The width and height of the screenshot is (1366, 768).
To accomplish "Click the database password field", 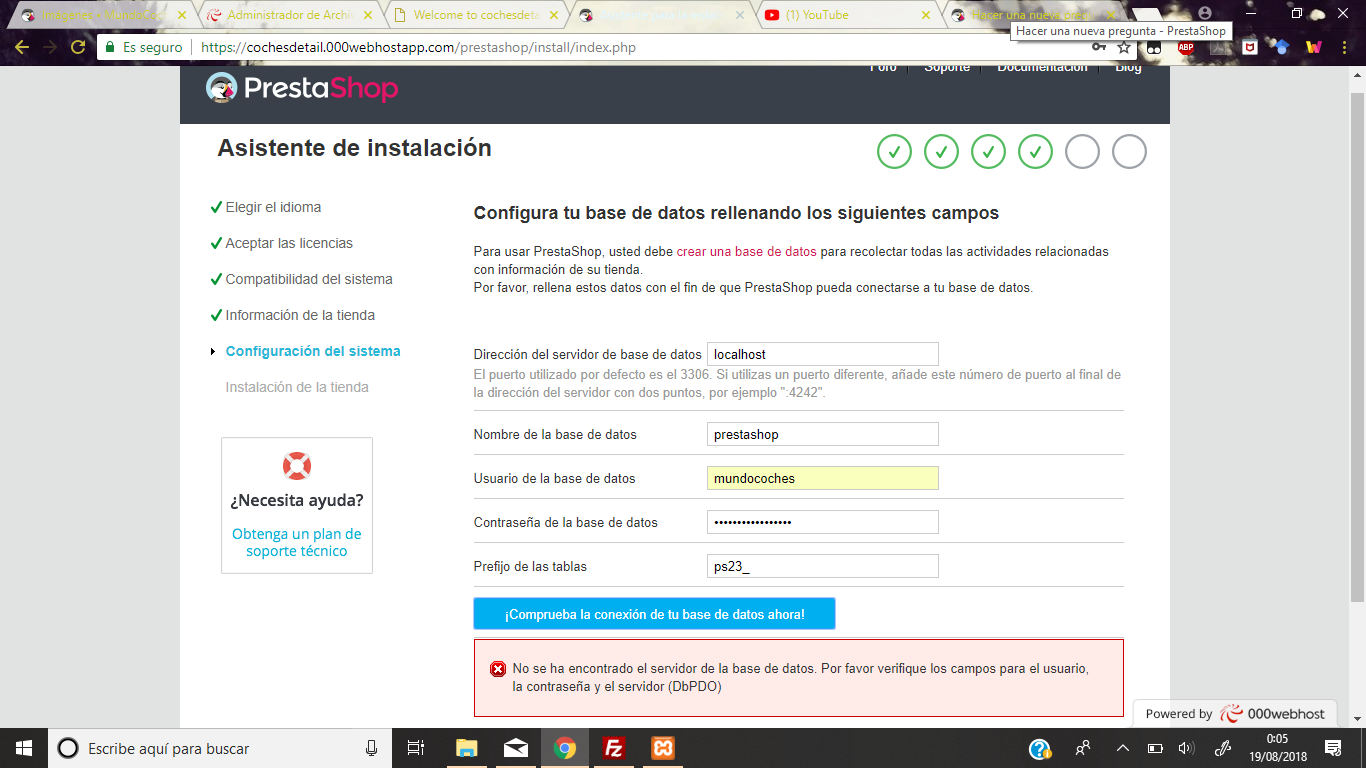I will 823,522.
